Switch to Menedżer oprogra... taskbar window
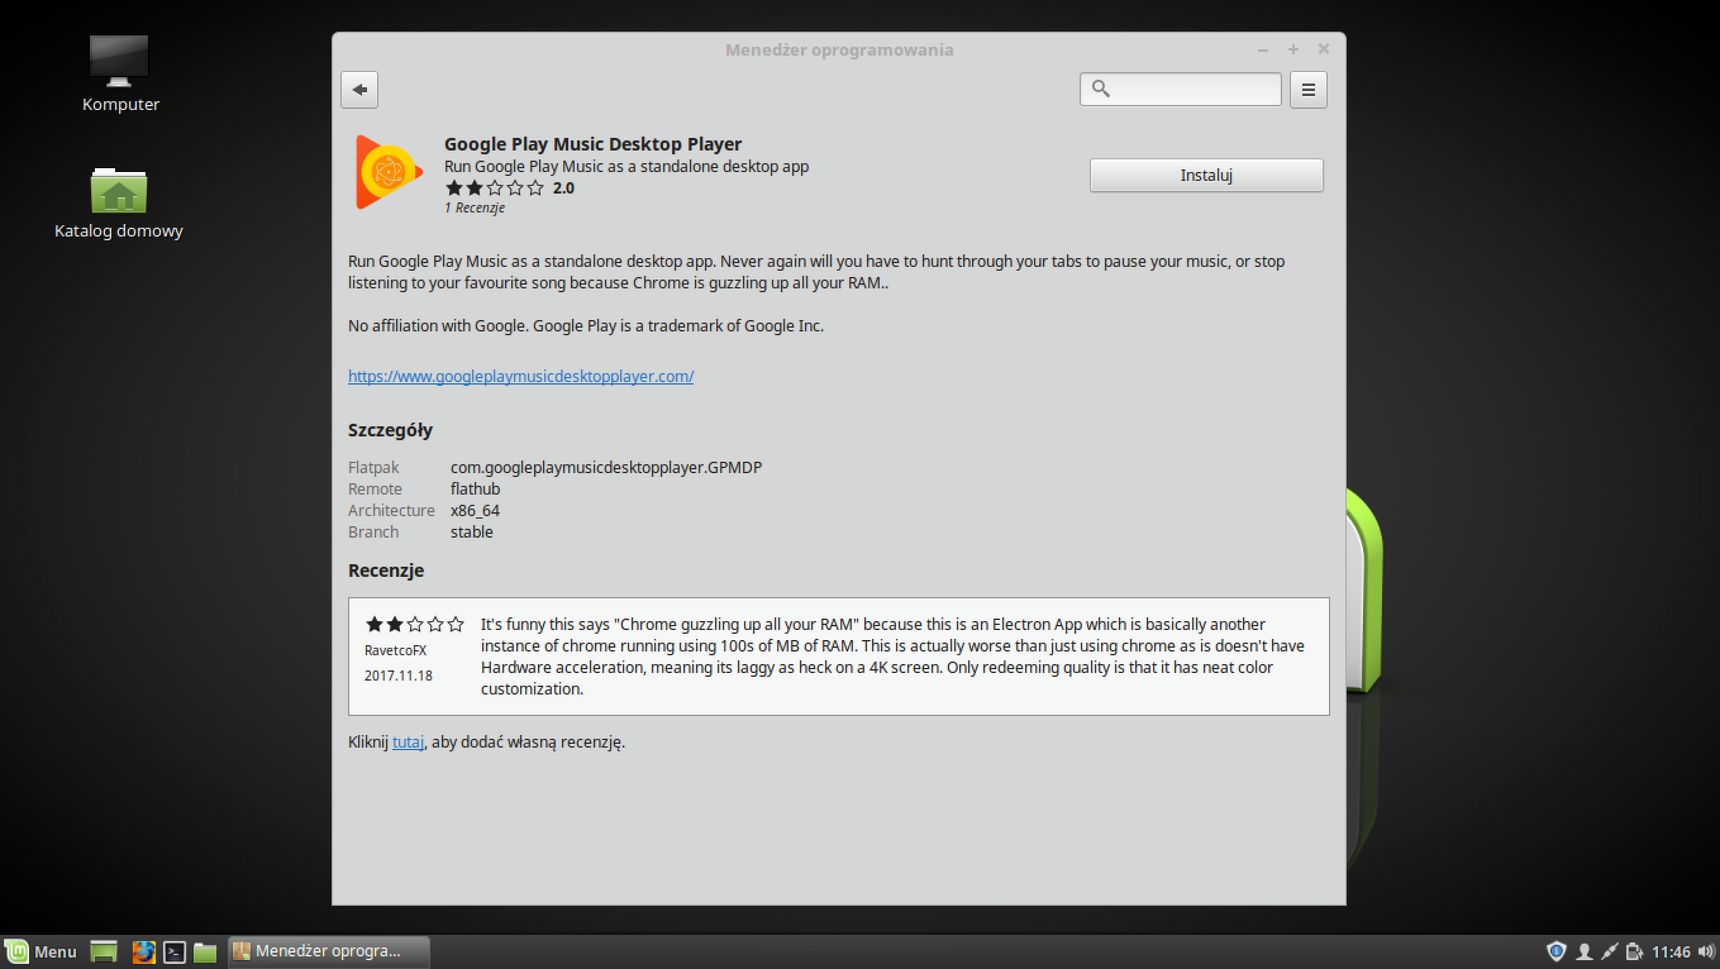This screenshot has height=969, width=1720. pos(329,951)
